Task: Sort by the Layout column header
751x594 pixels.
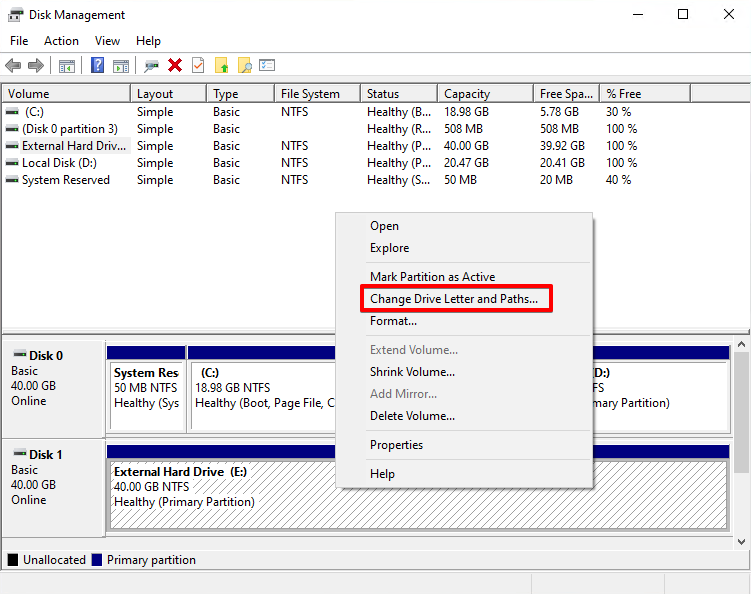Action: click(169, 94)
